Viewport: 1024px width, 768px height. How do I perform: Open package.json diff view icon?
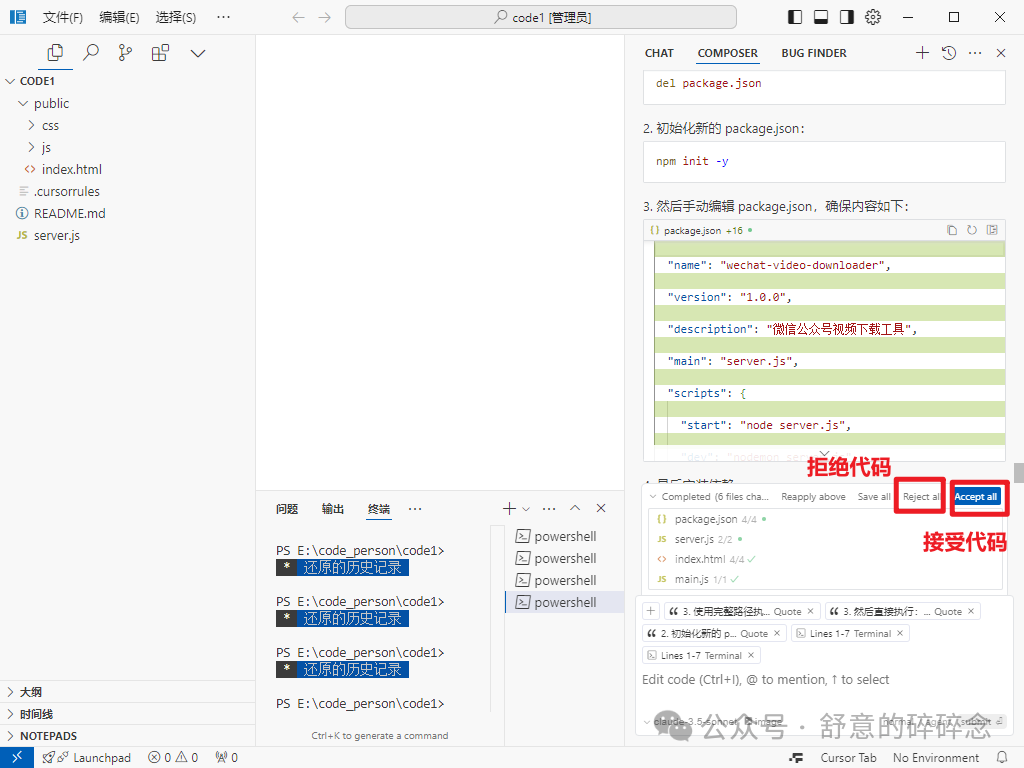click(992, 230)
